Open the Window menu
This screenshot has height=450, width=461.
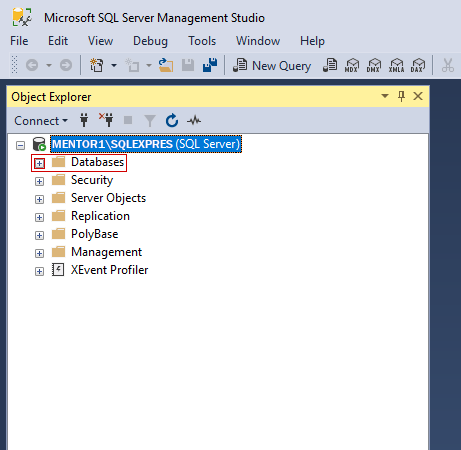[x=258, y=41]
